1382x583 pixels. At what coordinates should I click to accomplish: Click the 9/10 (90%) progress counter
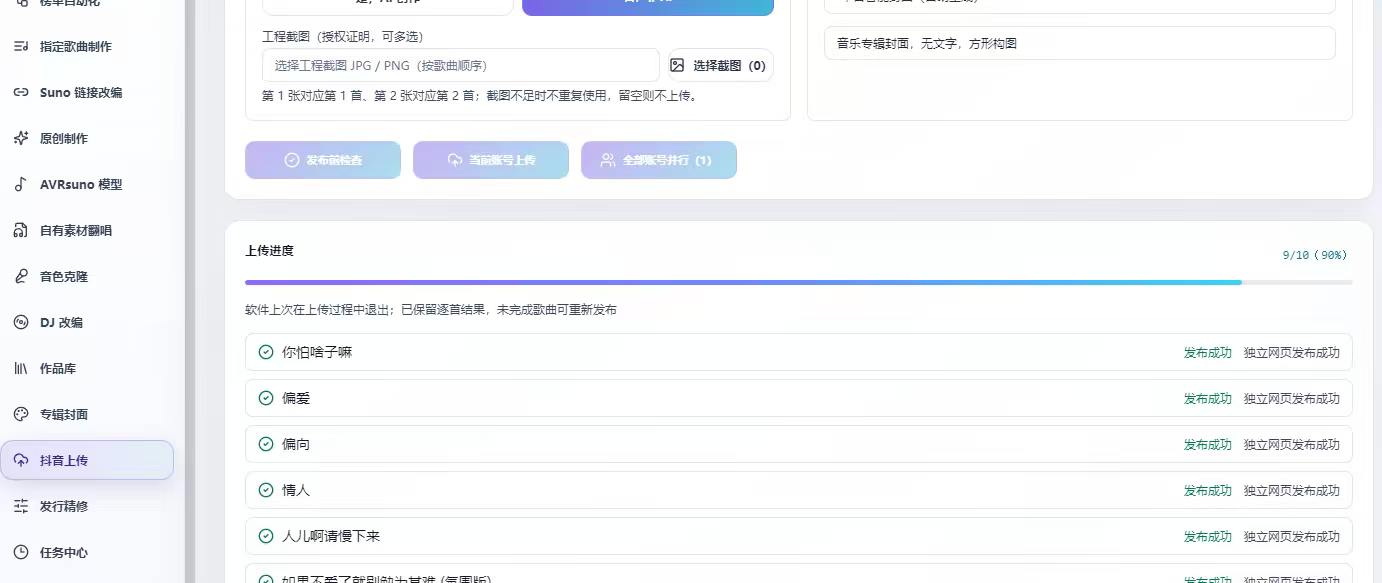(1315, 255)
